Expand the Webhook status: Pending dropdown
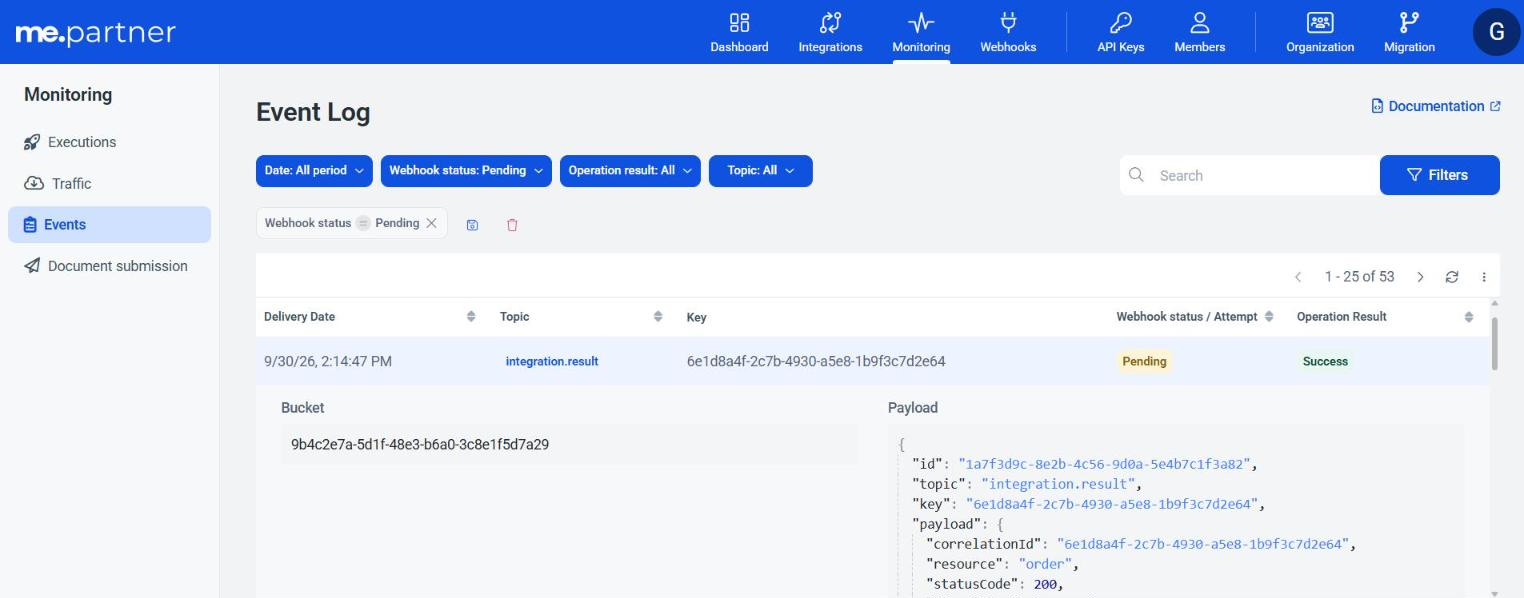This screenshot has height=598, width=1524. tap(466, 171)
